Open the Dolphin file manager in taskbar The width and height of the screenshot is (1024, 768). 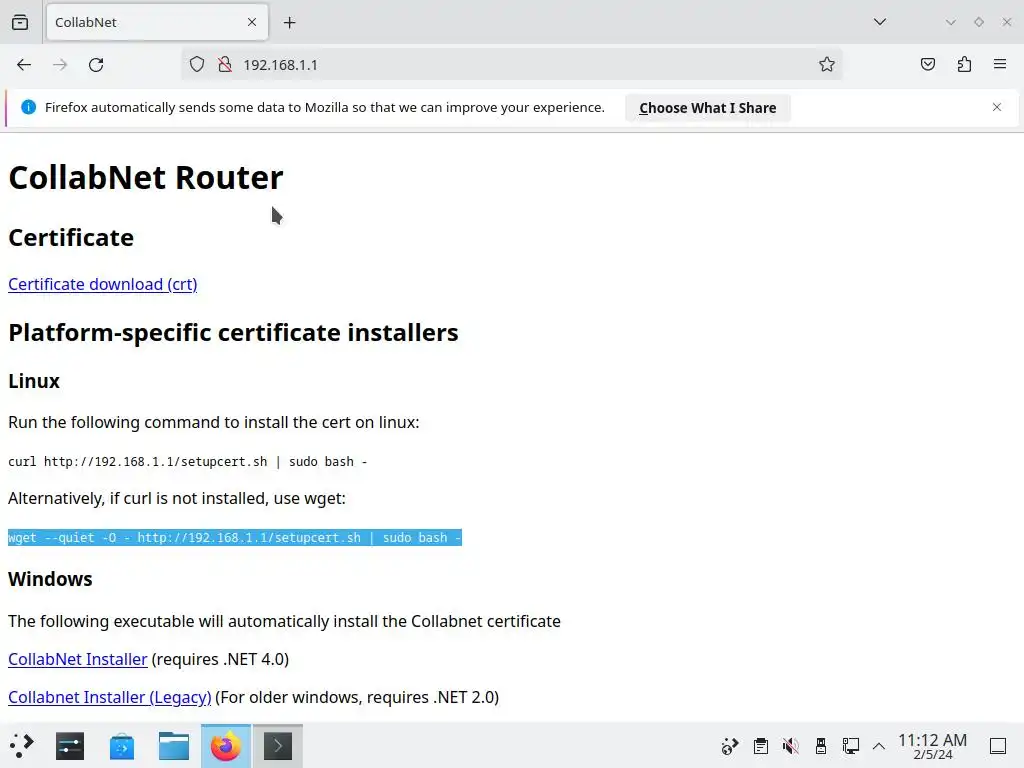point(174,746)
